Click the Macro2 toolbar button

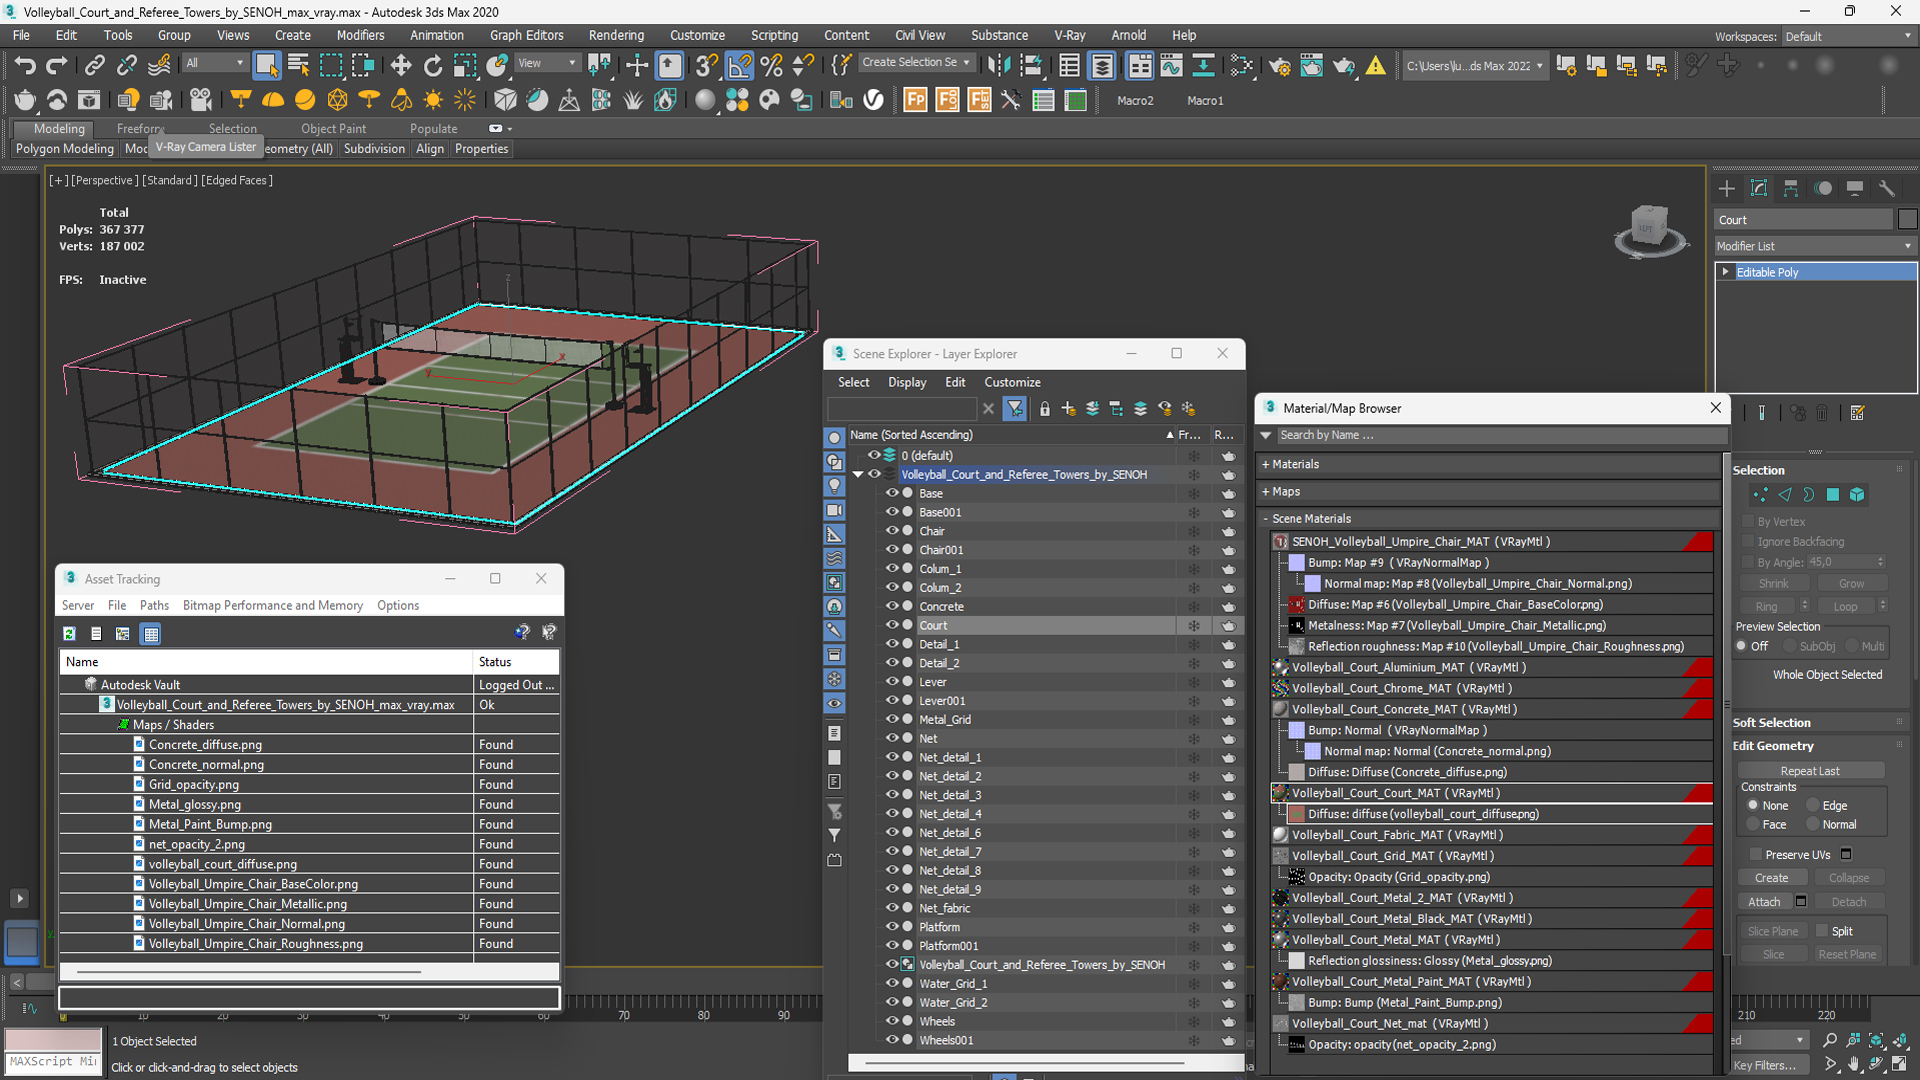click(x=1135, y=101)
